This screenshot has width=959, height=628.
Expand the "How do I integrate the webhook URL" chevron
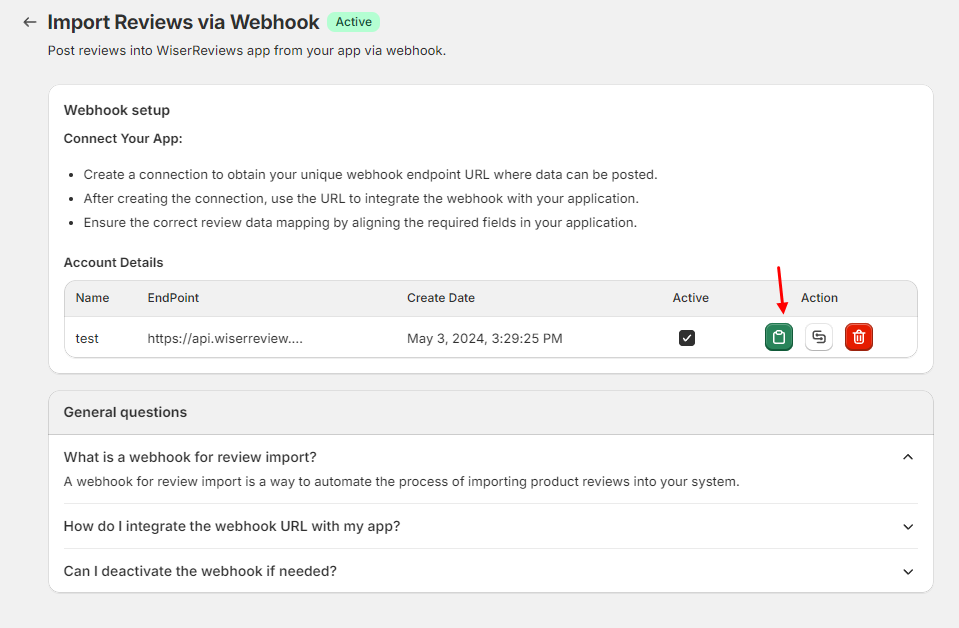[908, 527]
